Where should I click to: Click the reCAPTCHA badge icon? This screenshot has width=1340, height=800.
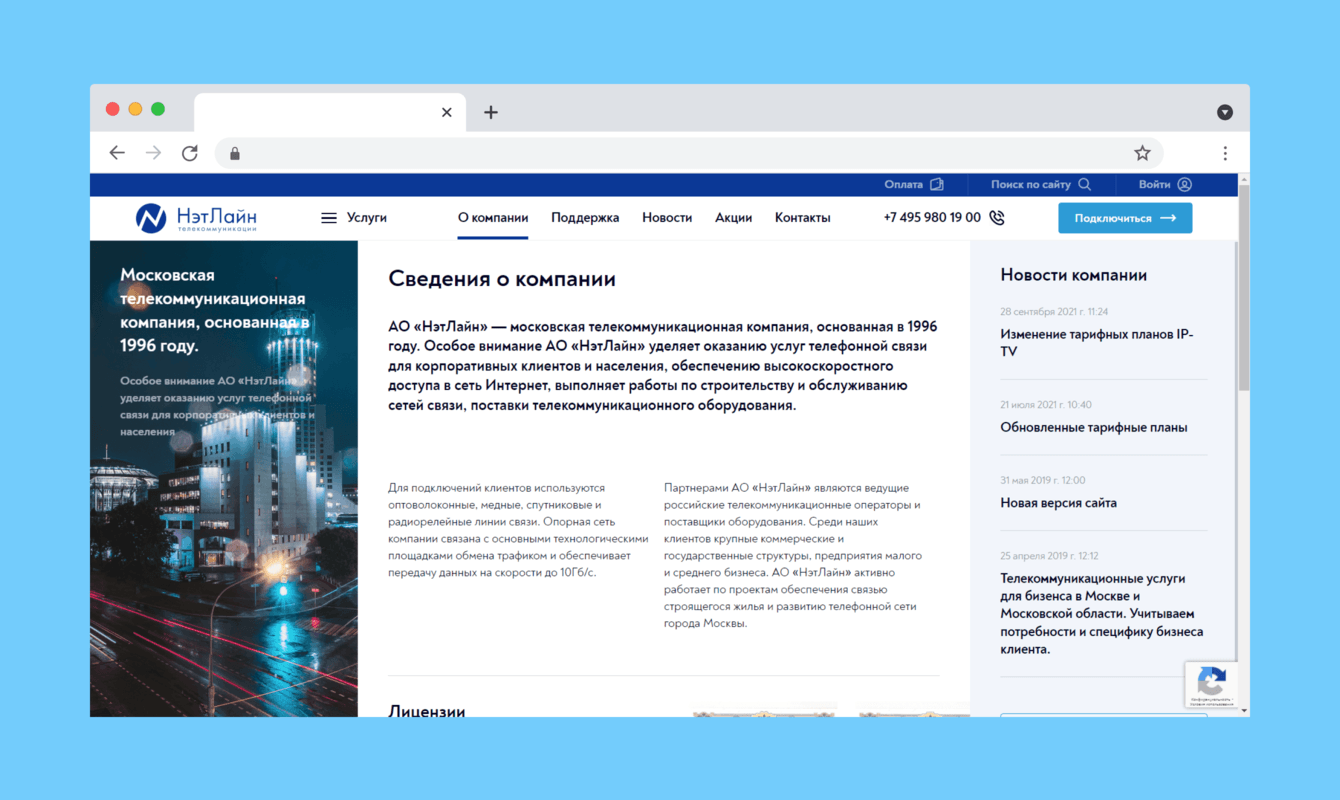coord(1211,685)
